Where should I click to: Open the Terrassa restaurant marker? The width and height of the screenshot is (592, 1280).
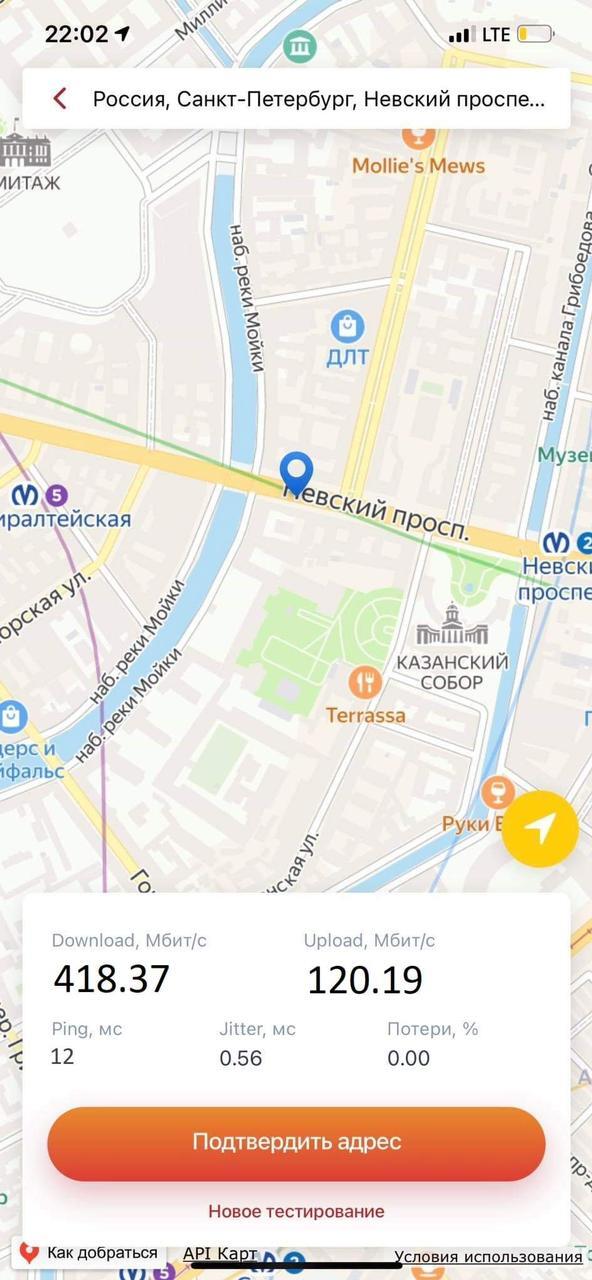[365, 683]
